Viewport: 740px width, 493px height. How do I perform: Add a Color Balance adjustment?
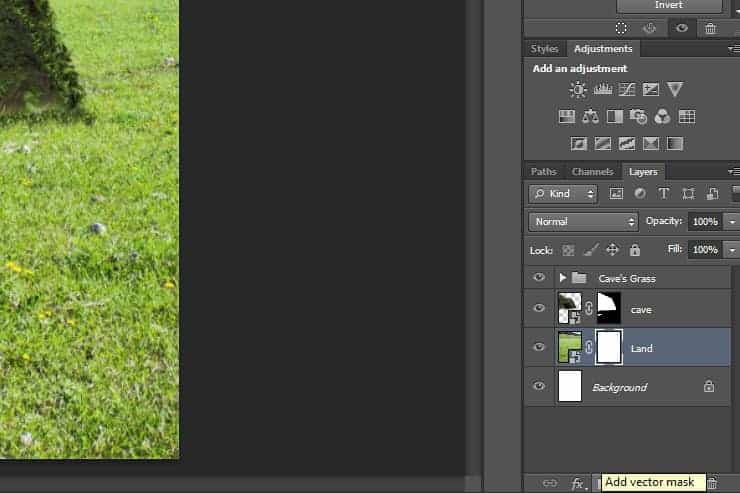590,117
